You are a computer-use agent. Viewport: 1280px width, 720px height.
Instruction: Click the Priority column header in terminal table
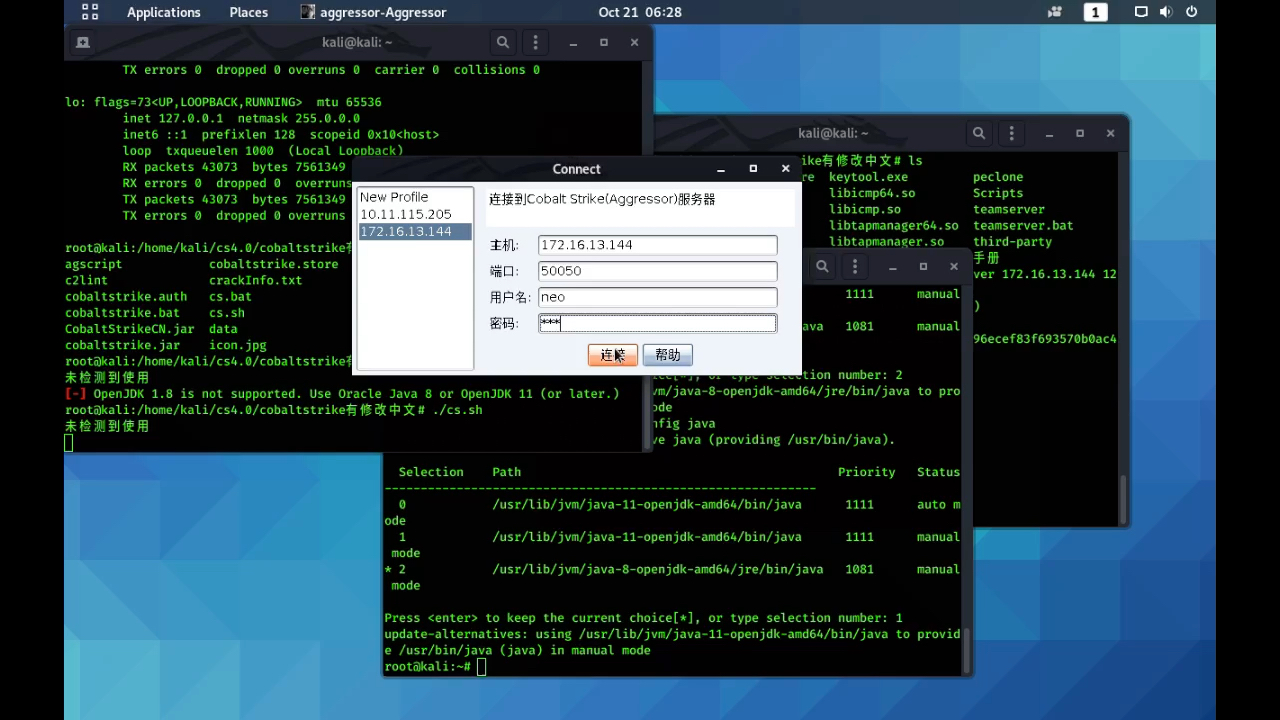[x=867, y=472]
